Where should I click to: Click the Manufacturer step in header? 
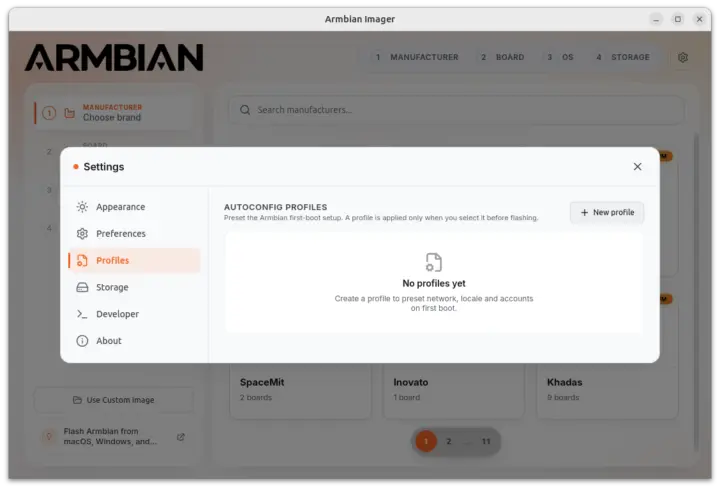pos(417,57)
